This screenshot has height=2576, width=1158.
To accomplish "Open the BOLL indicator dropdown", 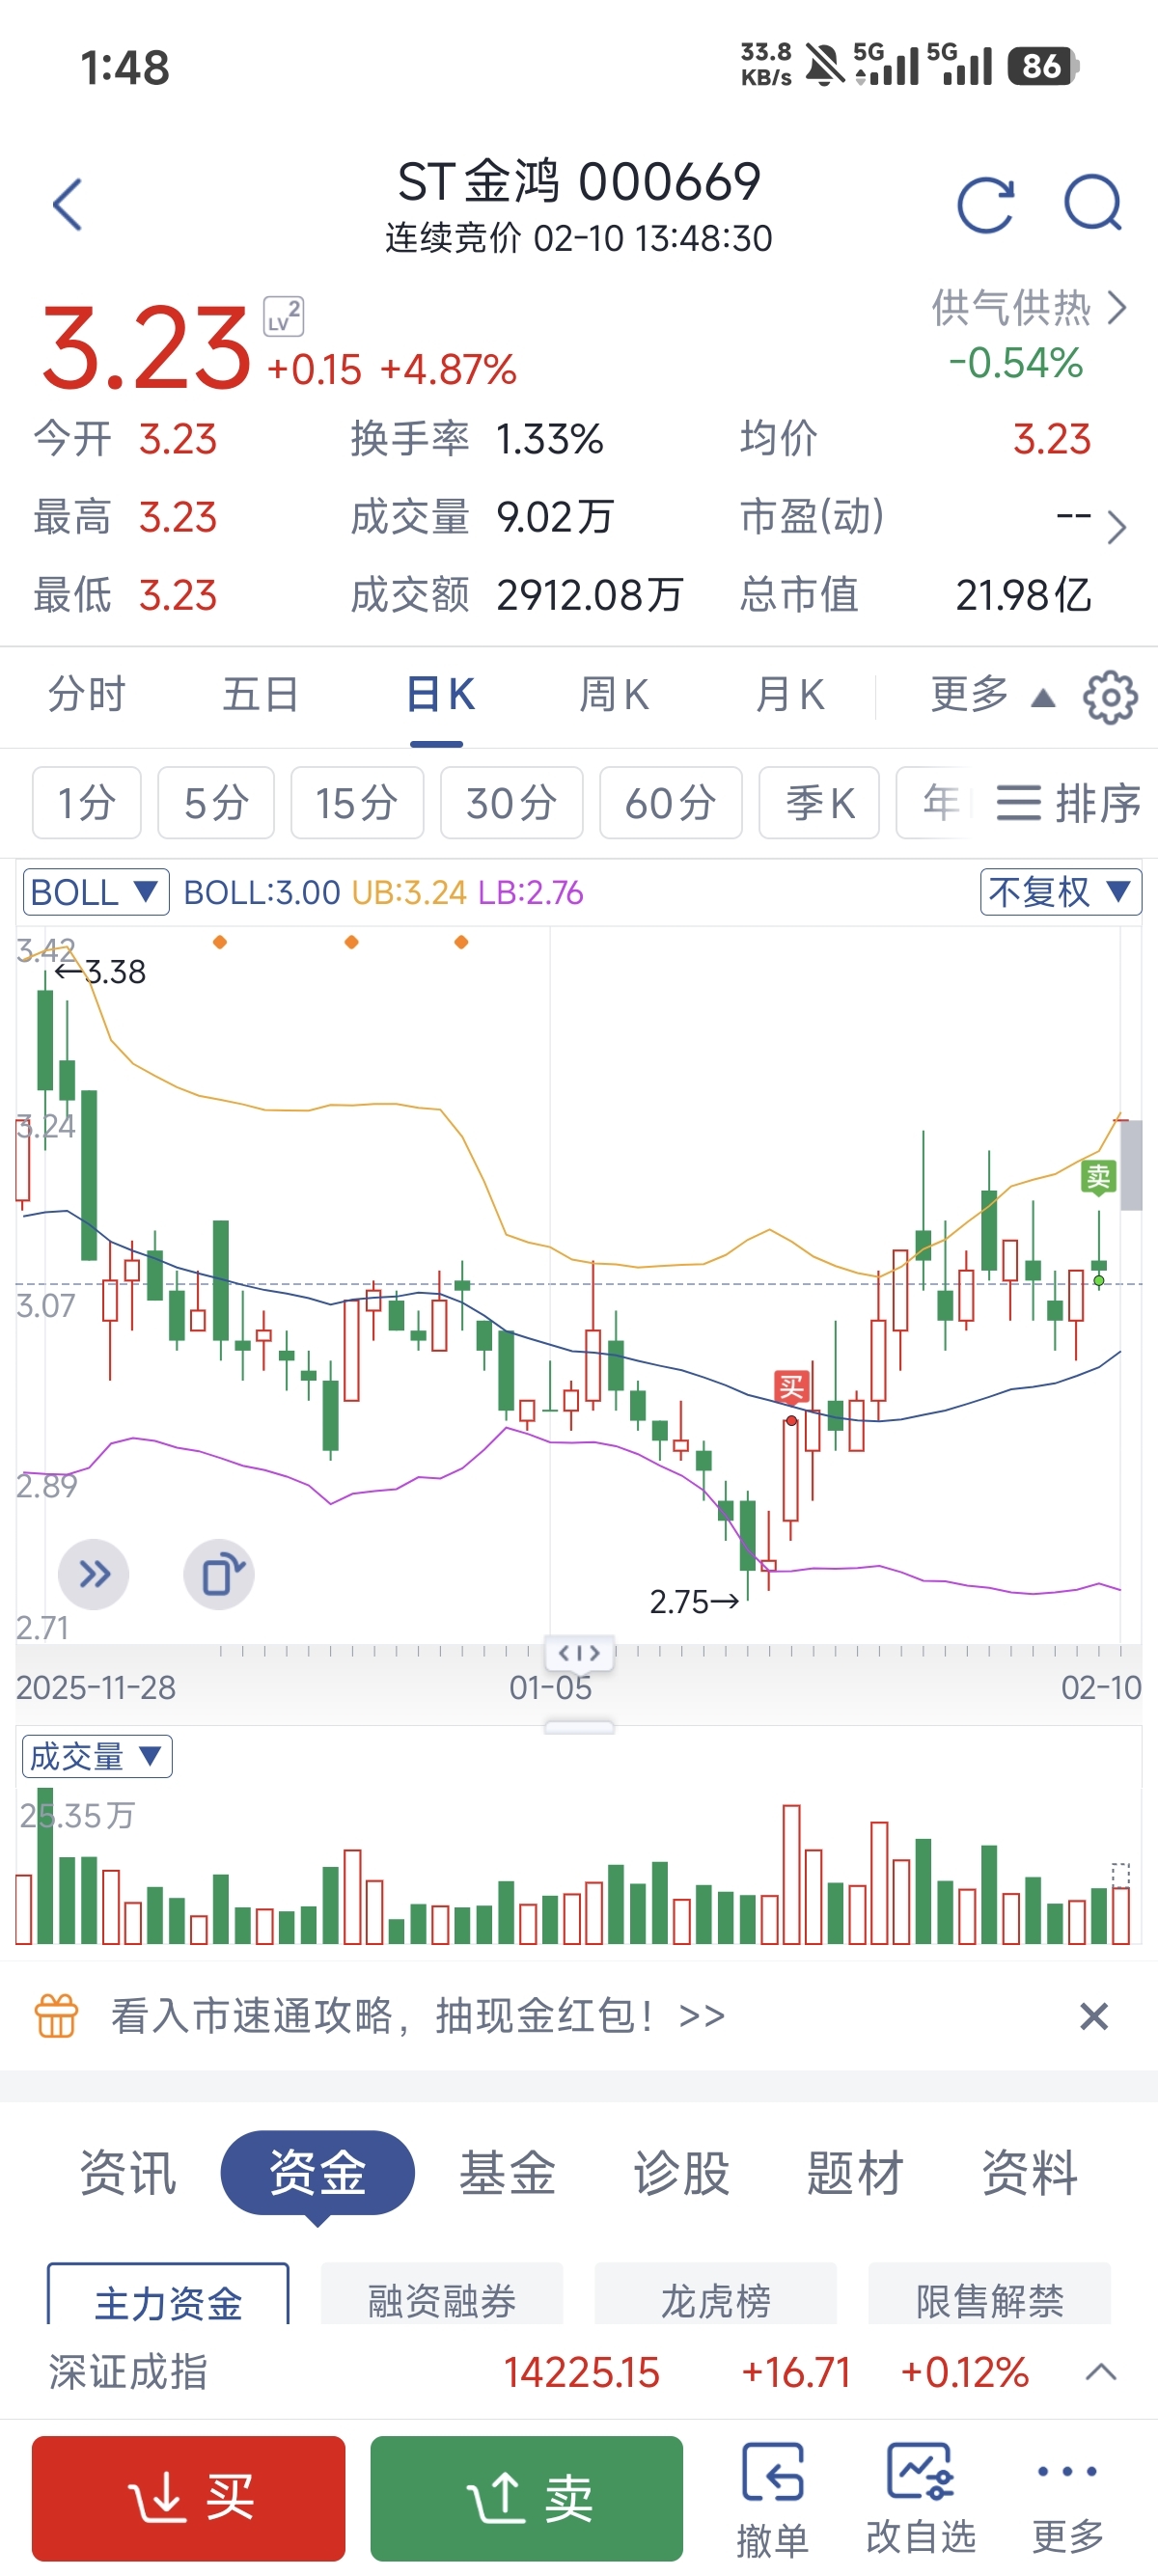I will tap(95, 892).
